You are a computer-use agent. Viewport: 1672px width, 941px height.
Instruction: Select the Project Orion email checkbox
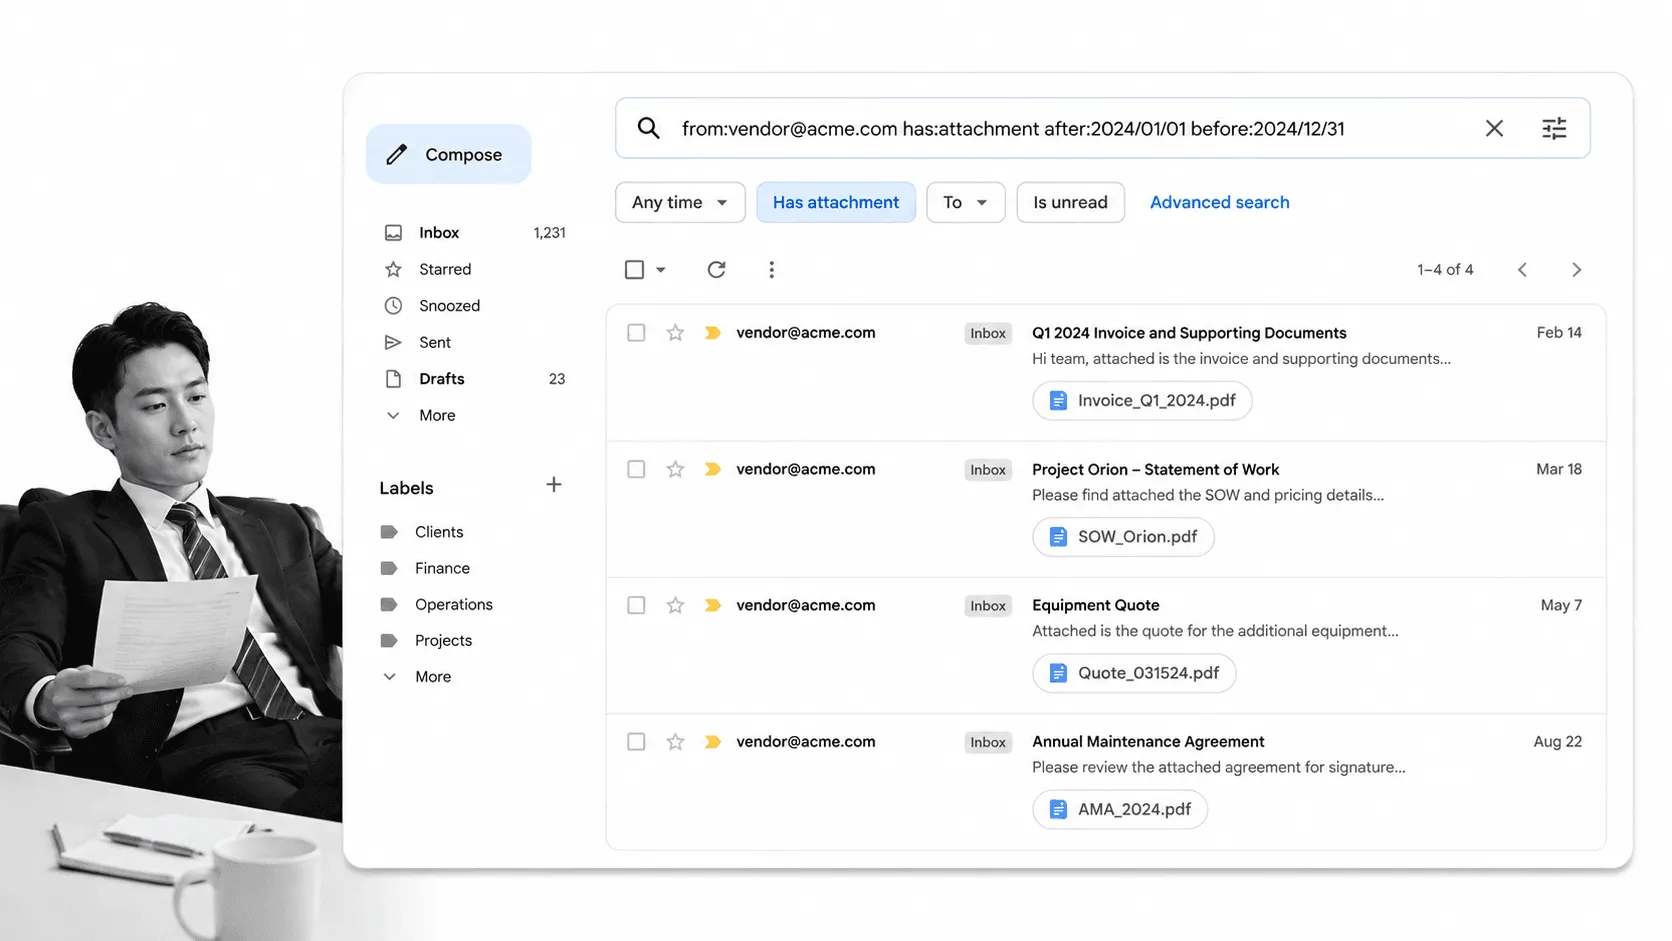636,469
